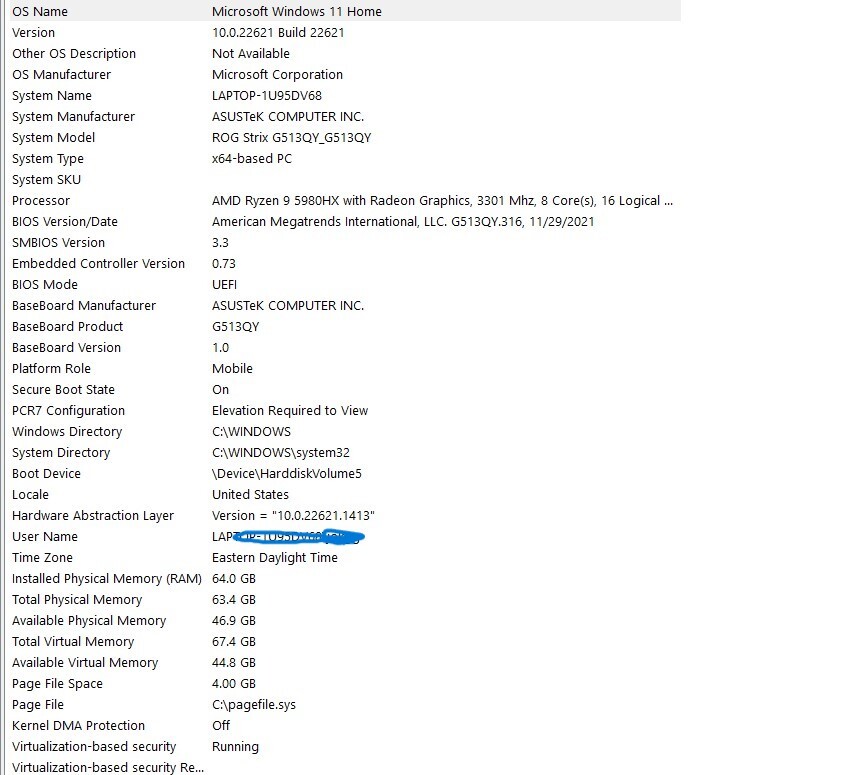
Task: Select the BIOS Mode row label
Action: click(x=44, y=285)
